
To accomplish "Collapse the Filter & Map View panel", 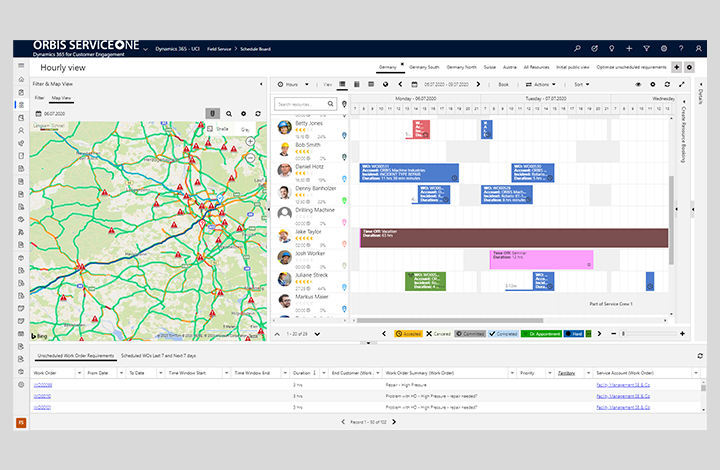I will tap(261, 84).
